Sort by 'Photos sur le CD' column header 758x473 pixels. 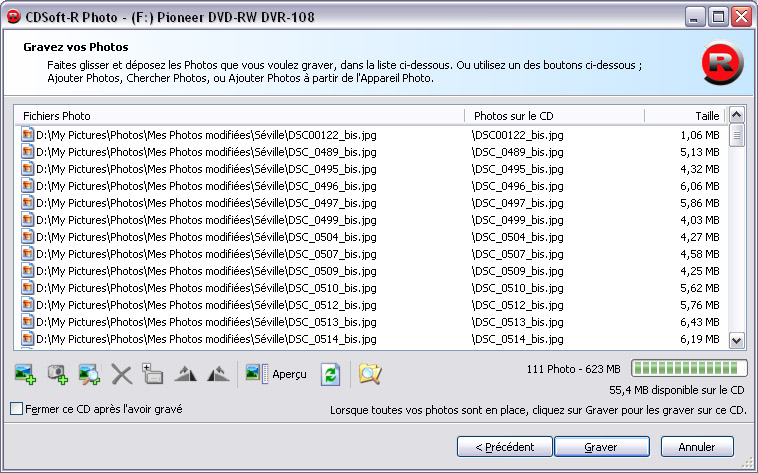555,115
